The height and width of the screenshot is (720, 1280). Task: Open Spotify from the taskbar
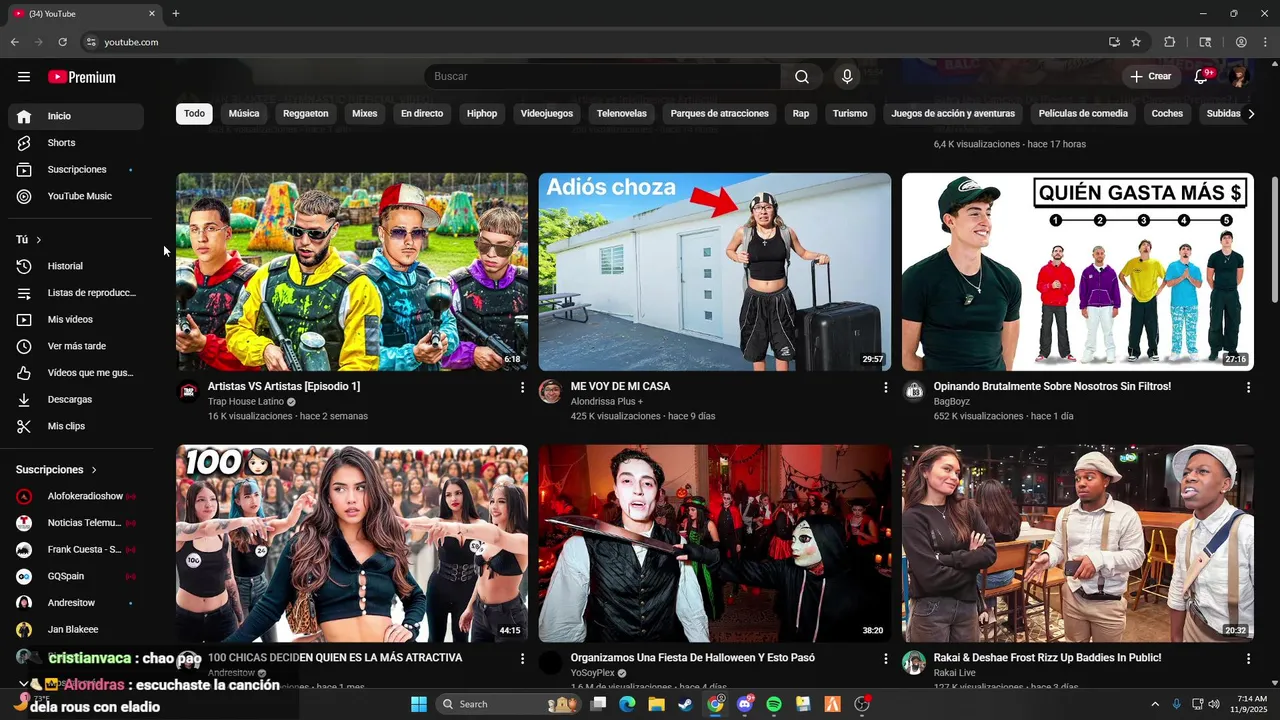click(x=774, y=704)
